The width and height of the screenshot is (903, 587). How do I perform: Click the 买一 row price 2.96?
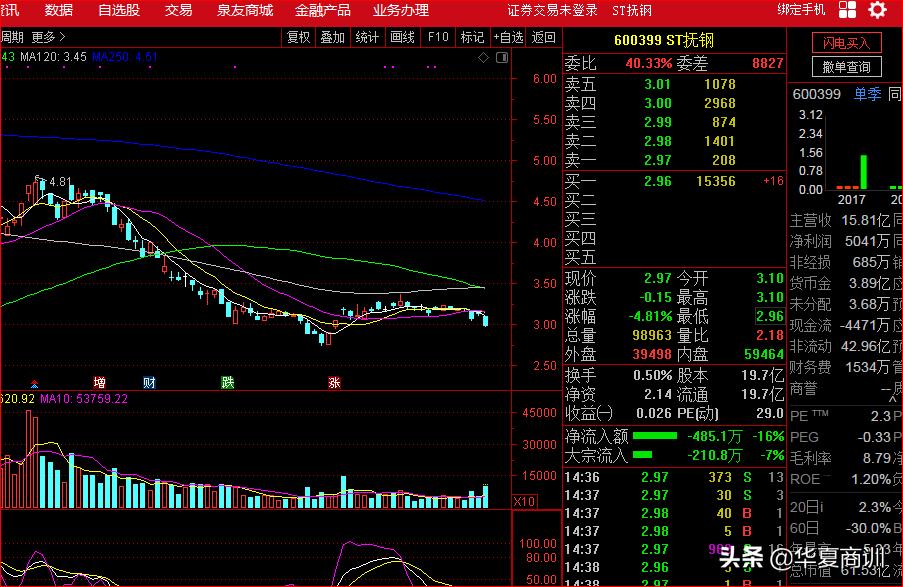point(657,181)
